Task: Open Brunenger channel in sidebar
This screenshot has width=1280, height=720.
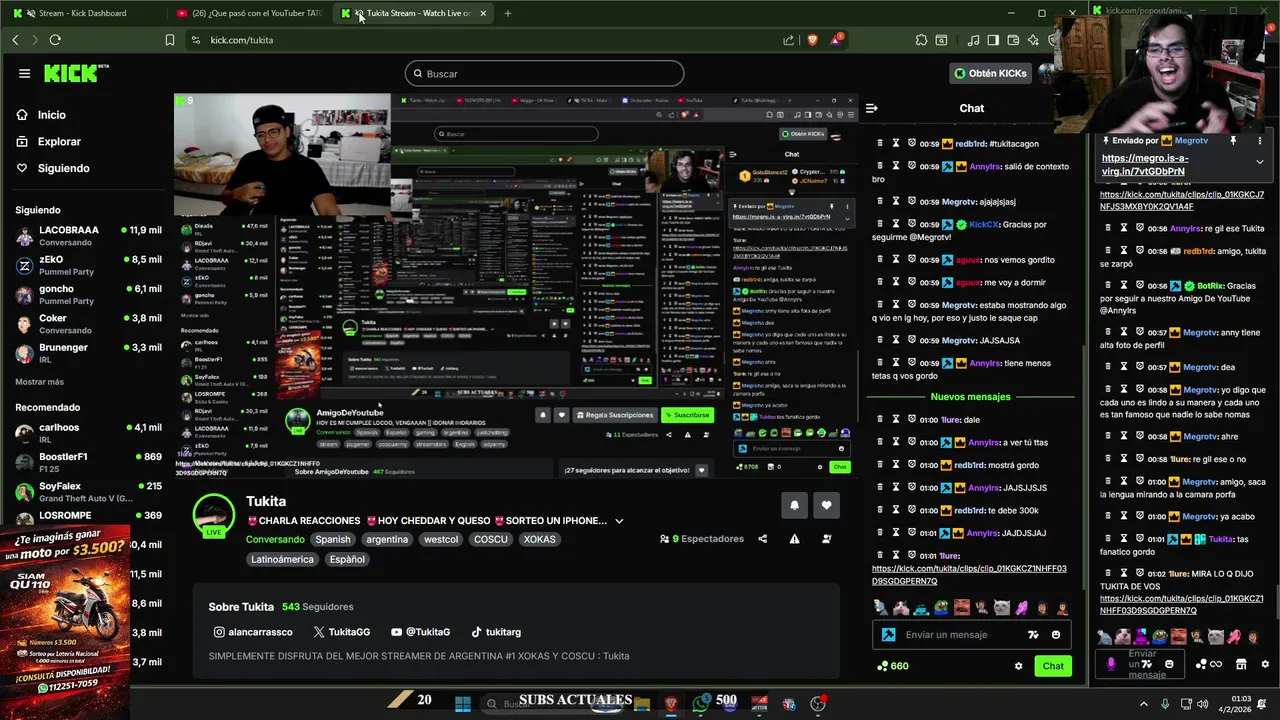Action: 88,353
